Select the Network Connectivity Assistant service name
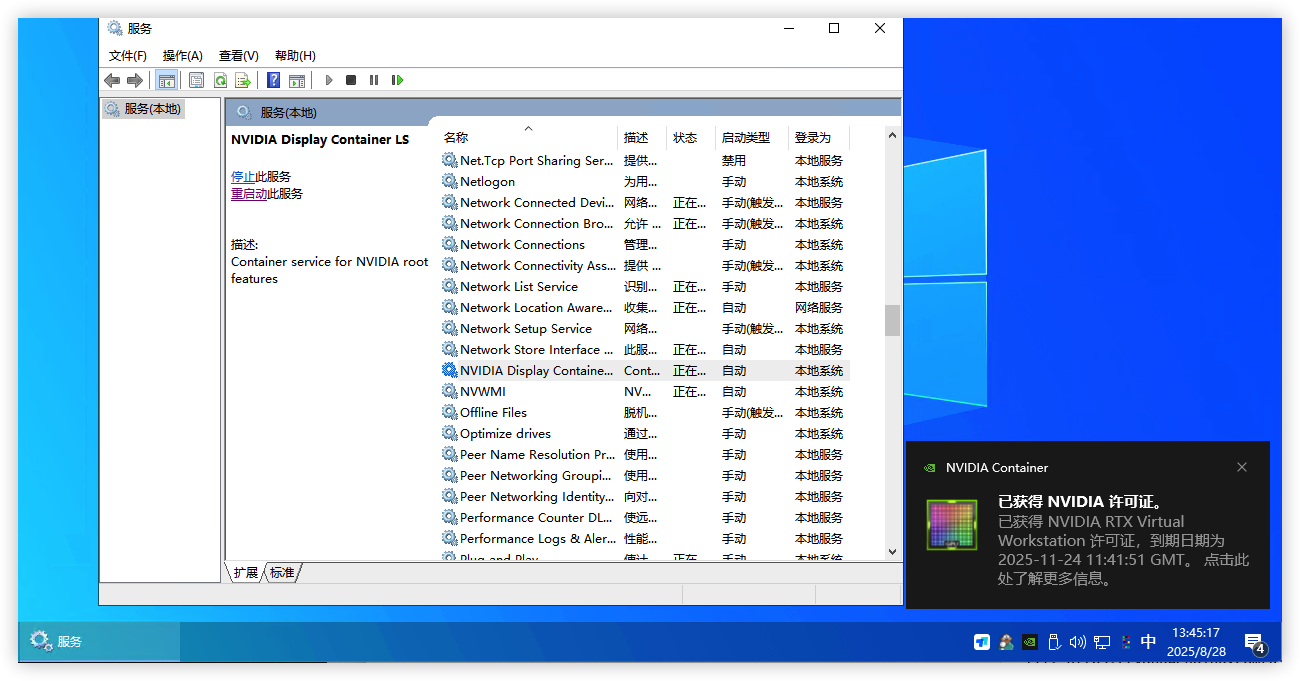This screenshot has width=1300, height=681. pos(538,265)
